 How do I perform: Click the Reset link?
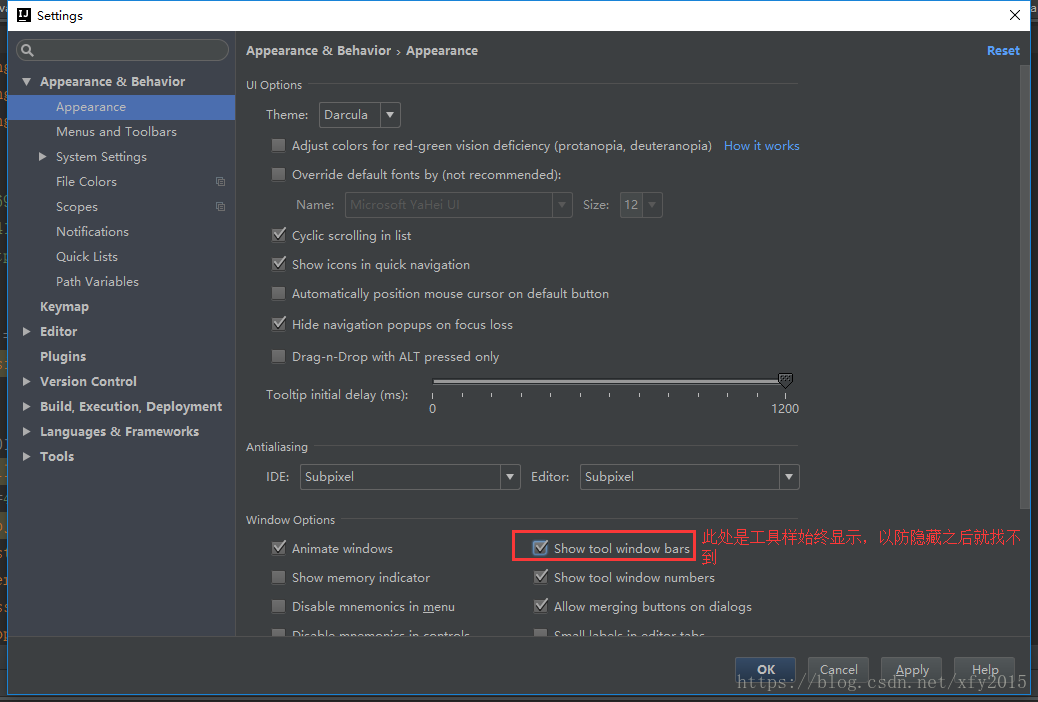tap(1003, 50)
